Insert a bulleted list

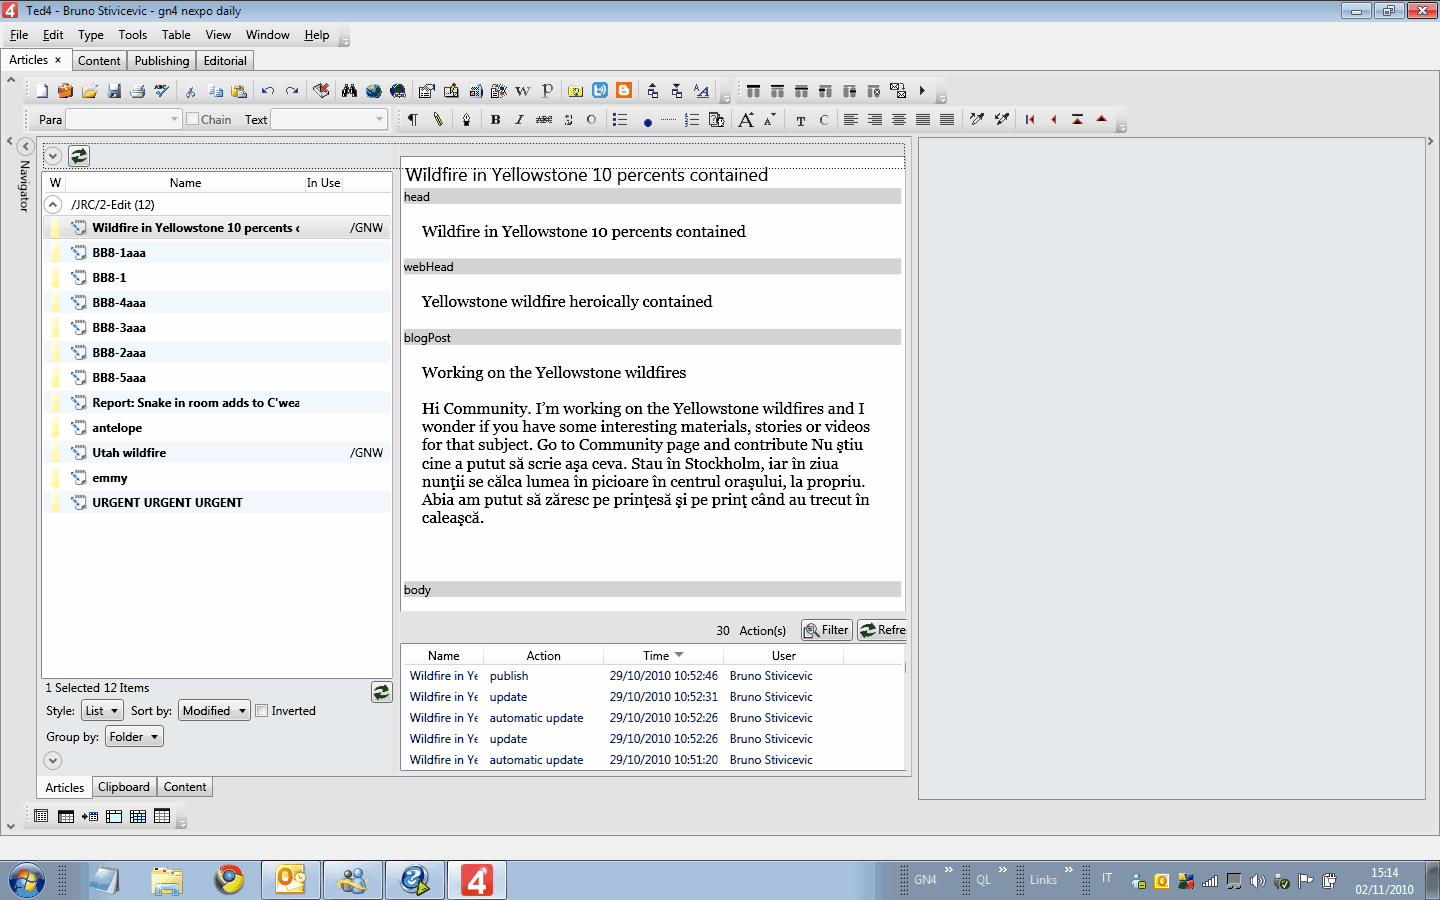pyautogui.click(x=620, y=120)
